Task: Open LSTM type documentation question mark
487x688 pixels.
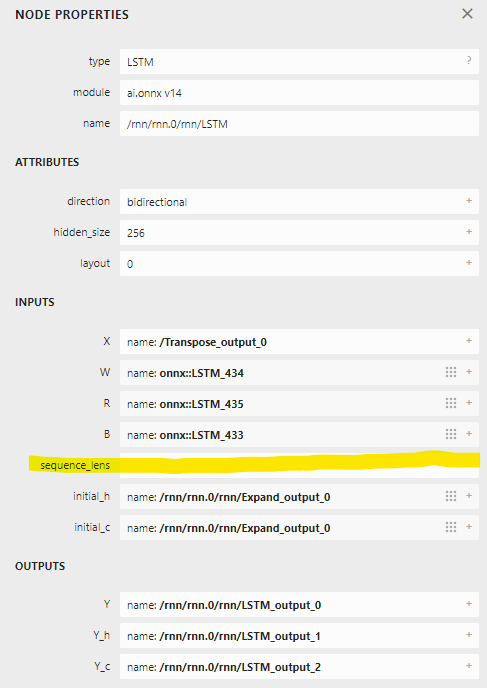Action: click(469, 61)
